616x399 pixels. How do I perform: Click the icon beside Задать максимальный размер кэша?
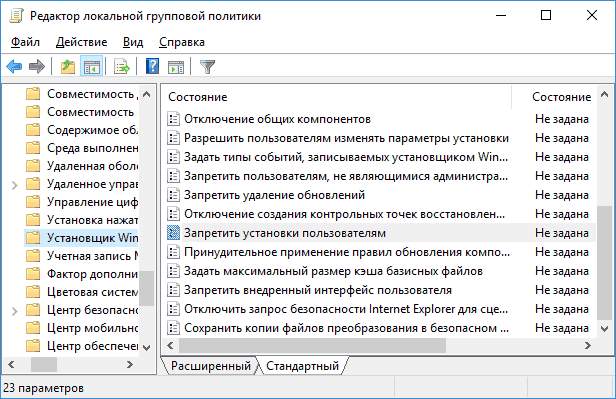[x=173, y=271]
